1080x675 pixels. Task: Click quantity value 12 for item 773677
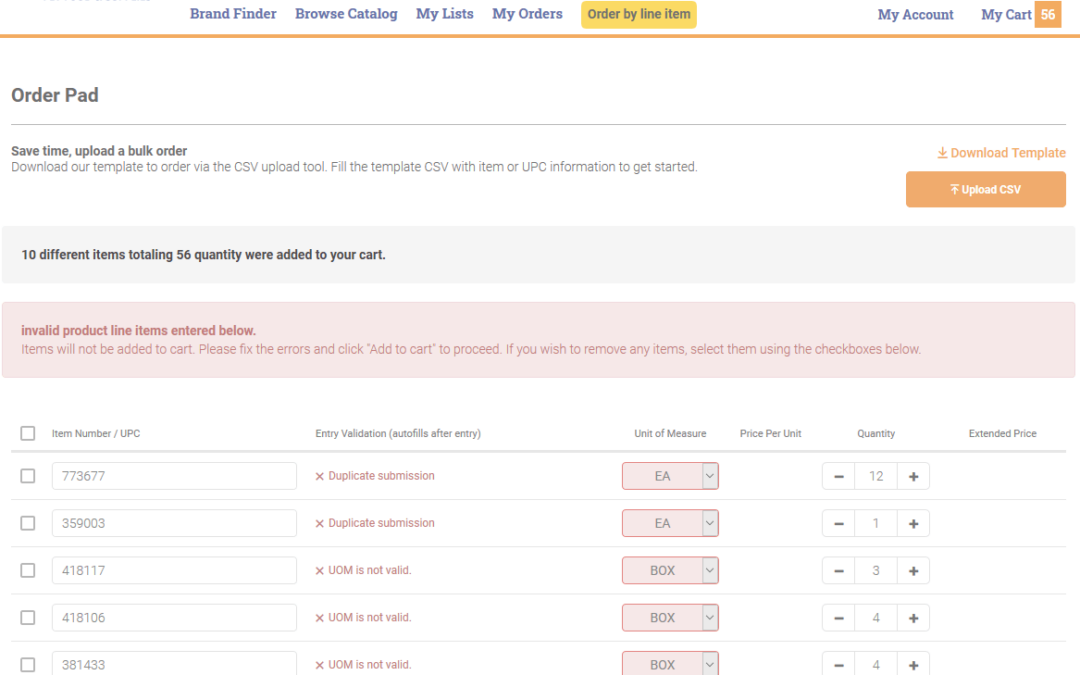point(876,476)
